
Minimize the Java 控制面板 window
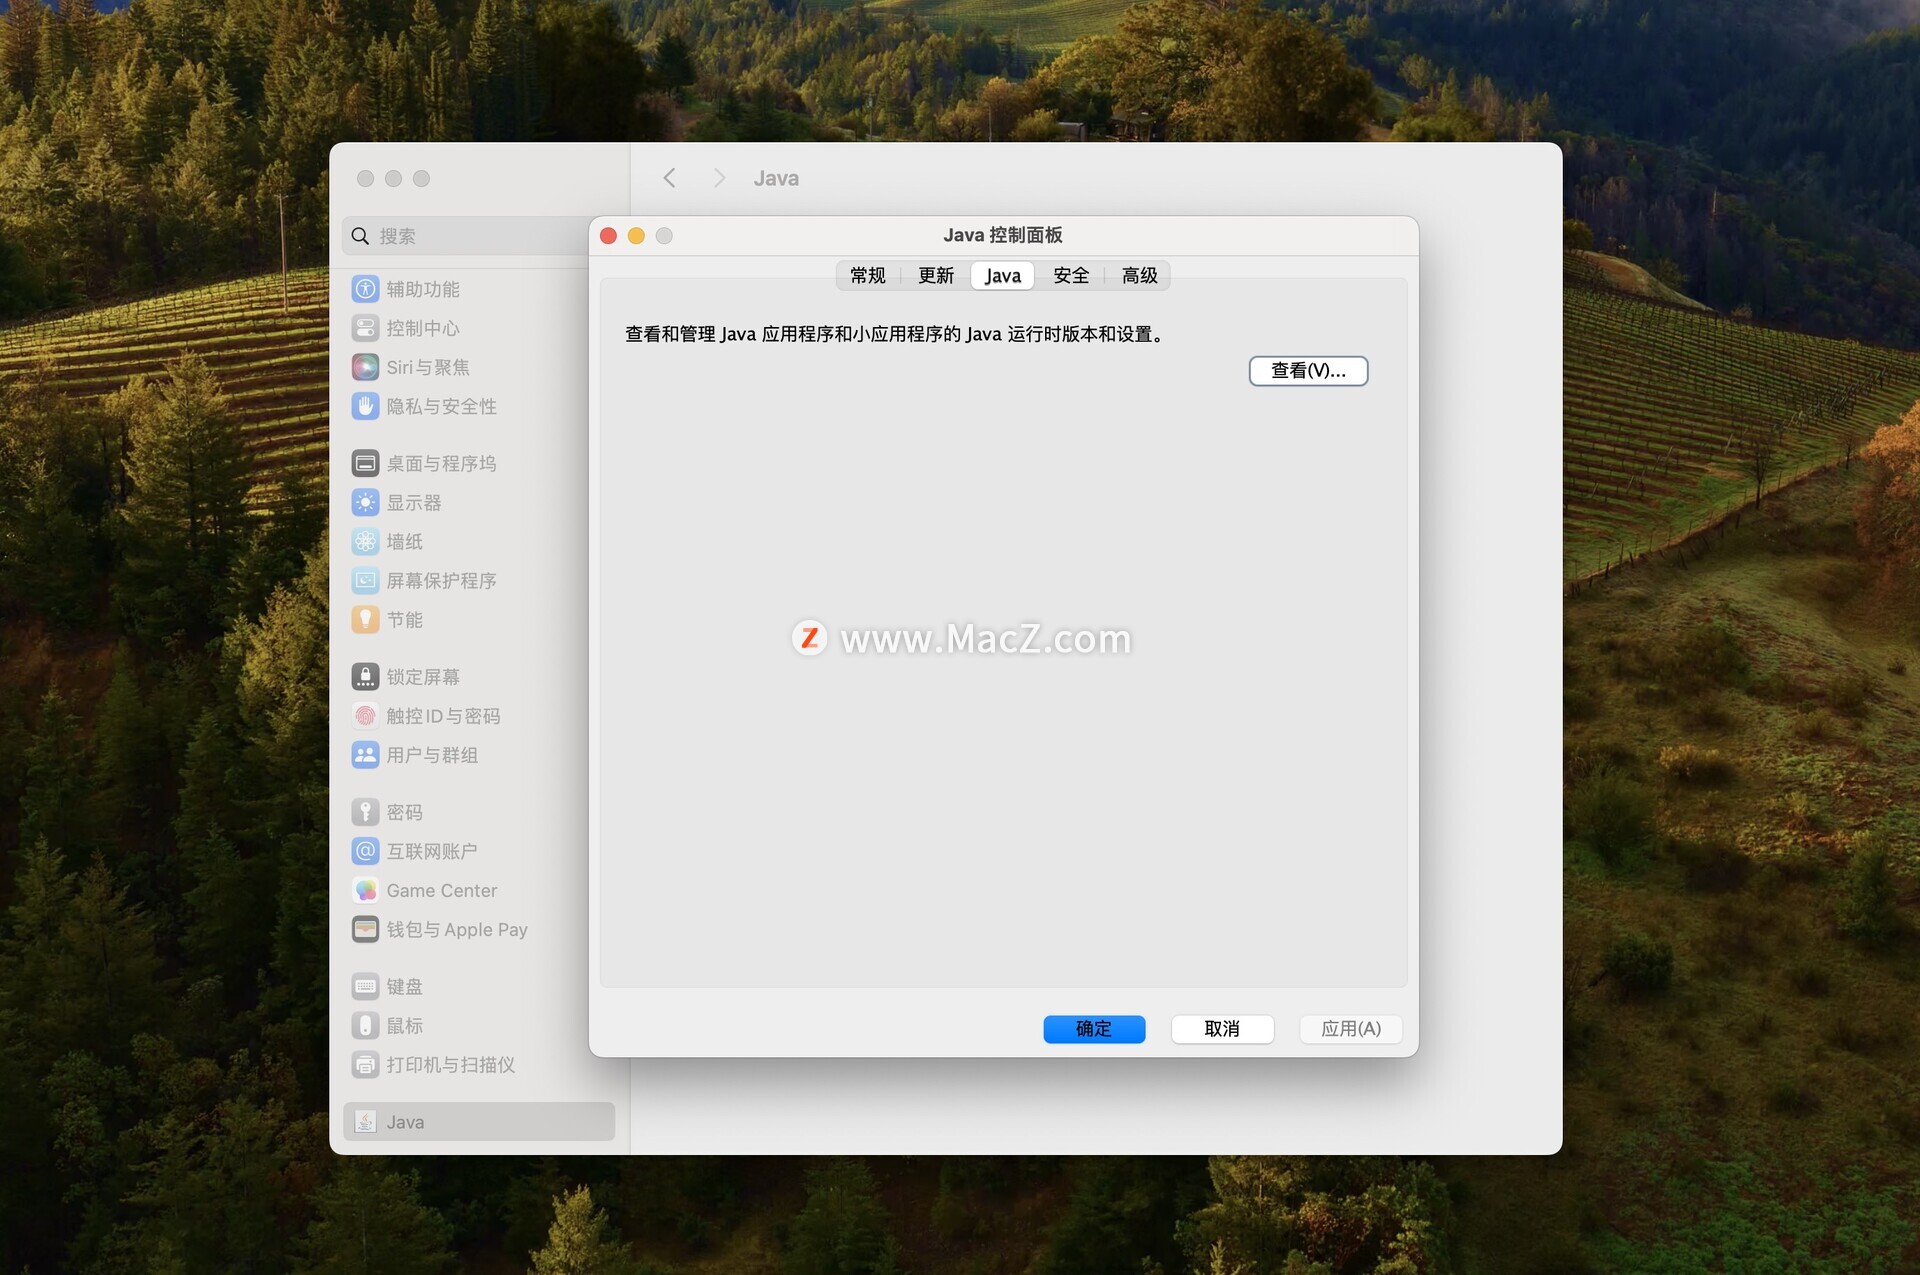(x=636, y=236)
